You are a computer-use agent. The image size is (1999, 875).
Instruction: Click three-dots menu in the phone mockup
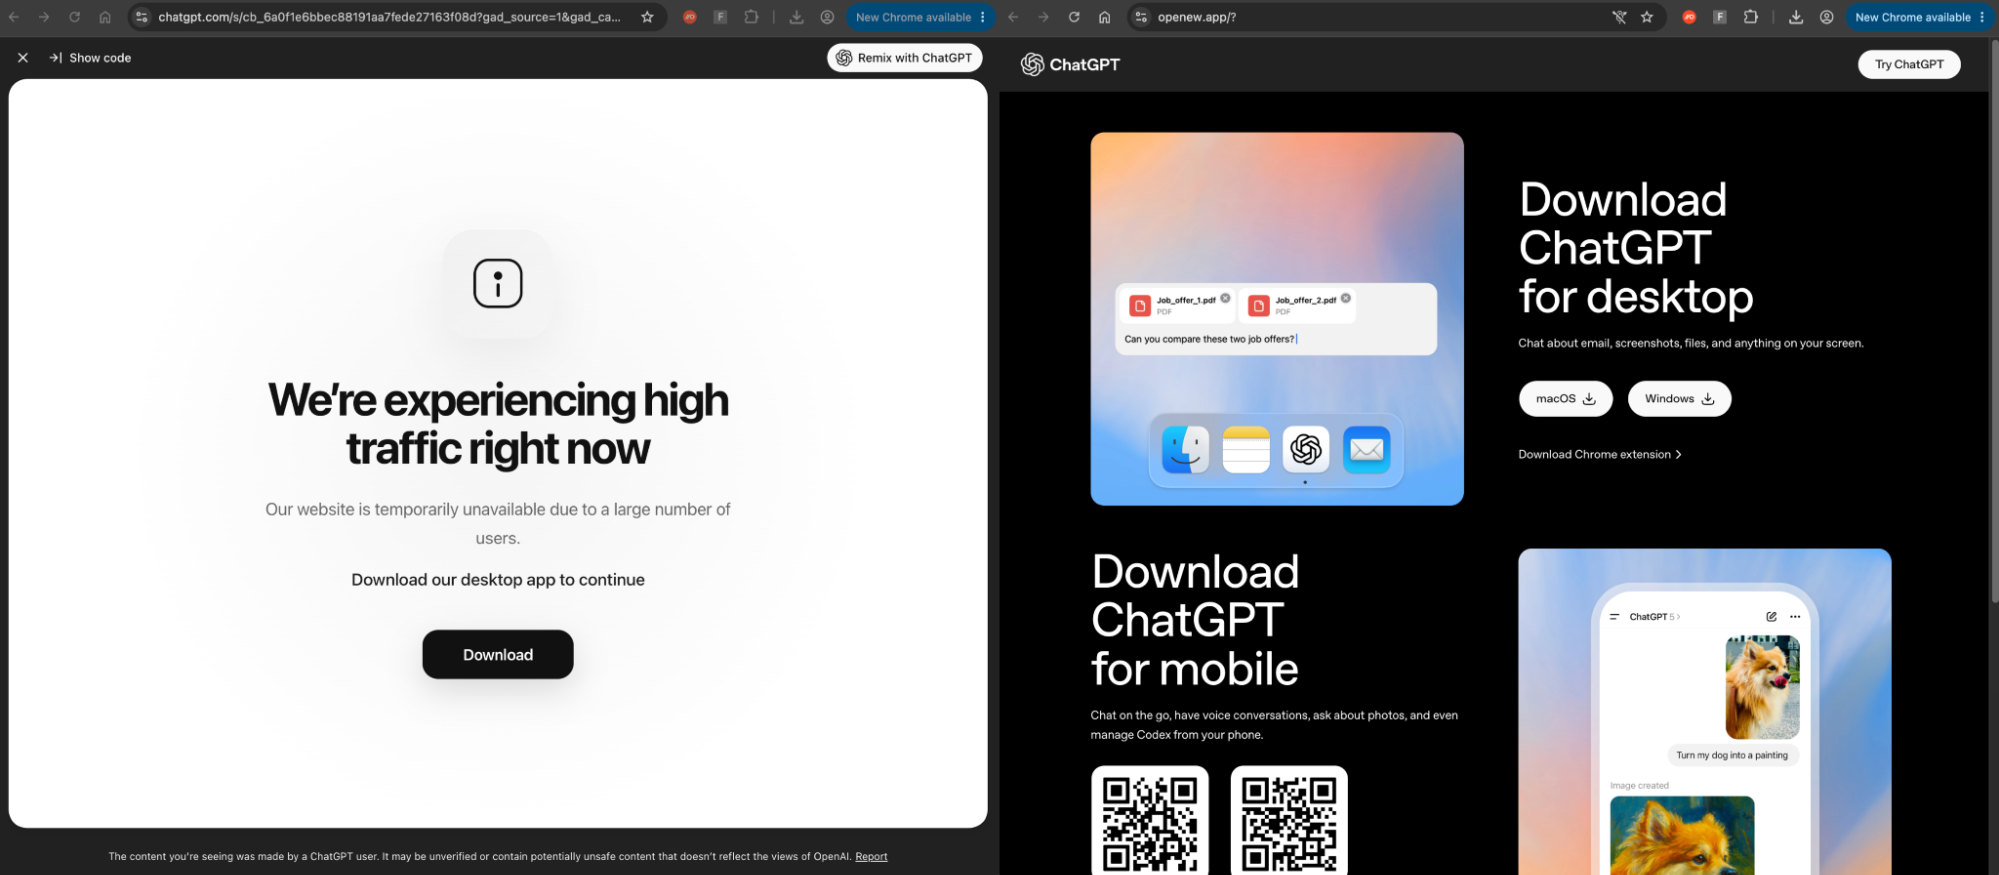(x=1795, y=616)
